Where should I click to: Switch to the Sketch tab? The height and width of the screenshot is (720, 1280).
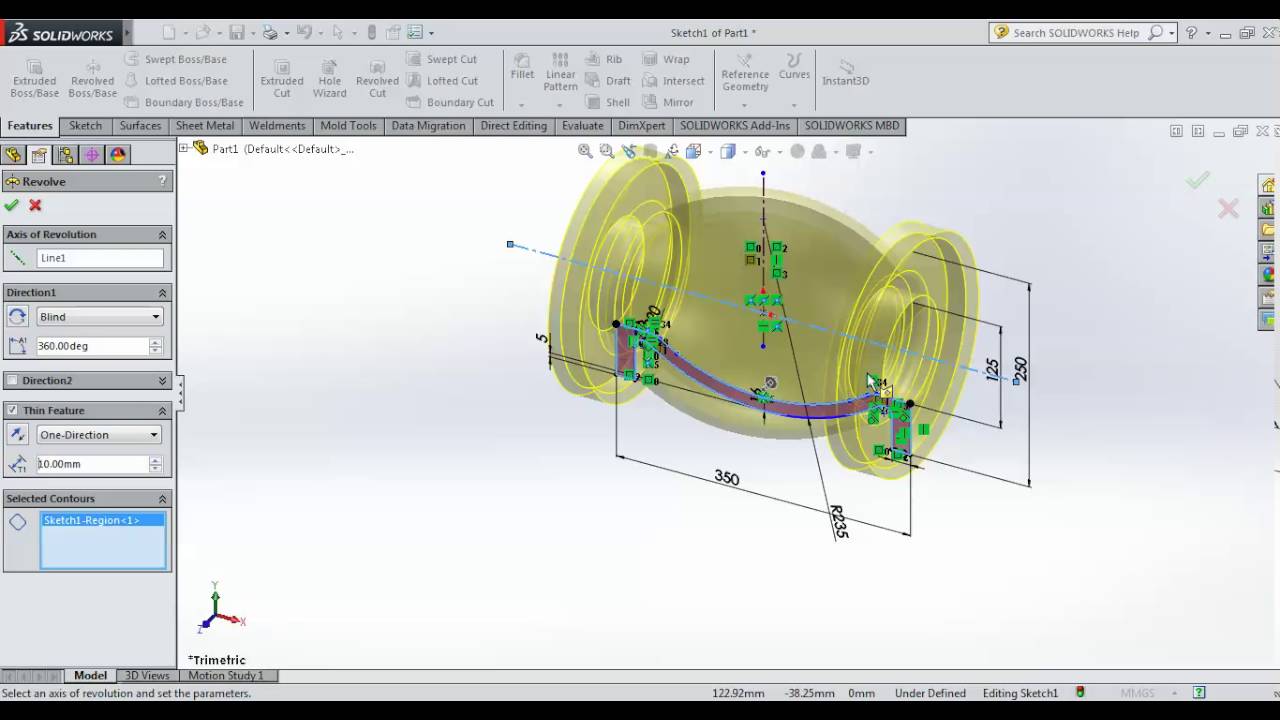[x=85, y=126]
